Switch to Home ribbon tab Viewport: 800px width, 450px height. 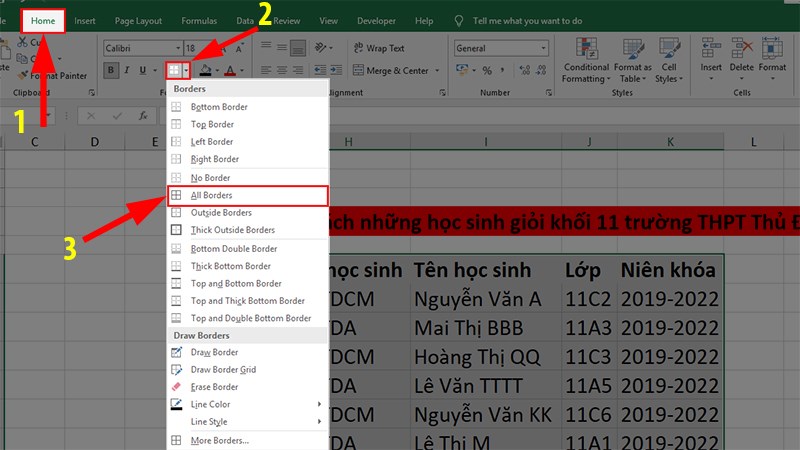point(43,21)
